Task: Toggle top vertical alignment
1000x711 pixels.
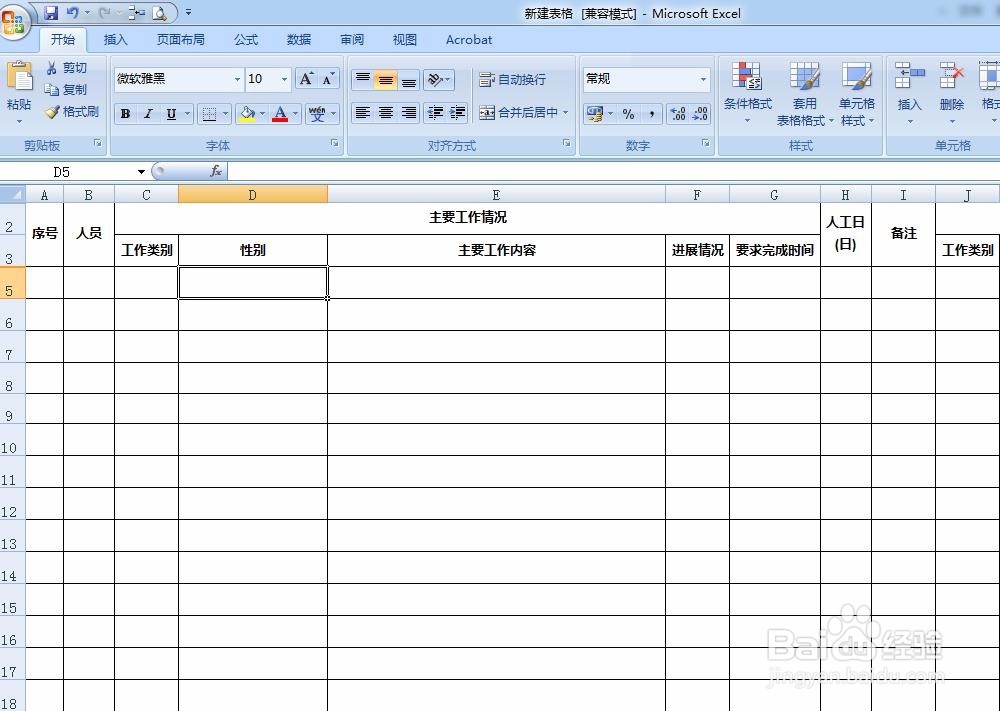Action: tap(363, 79)
